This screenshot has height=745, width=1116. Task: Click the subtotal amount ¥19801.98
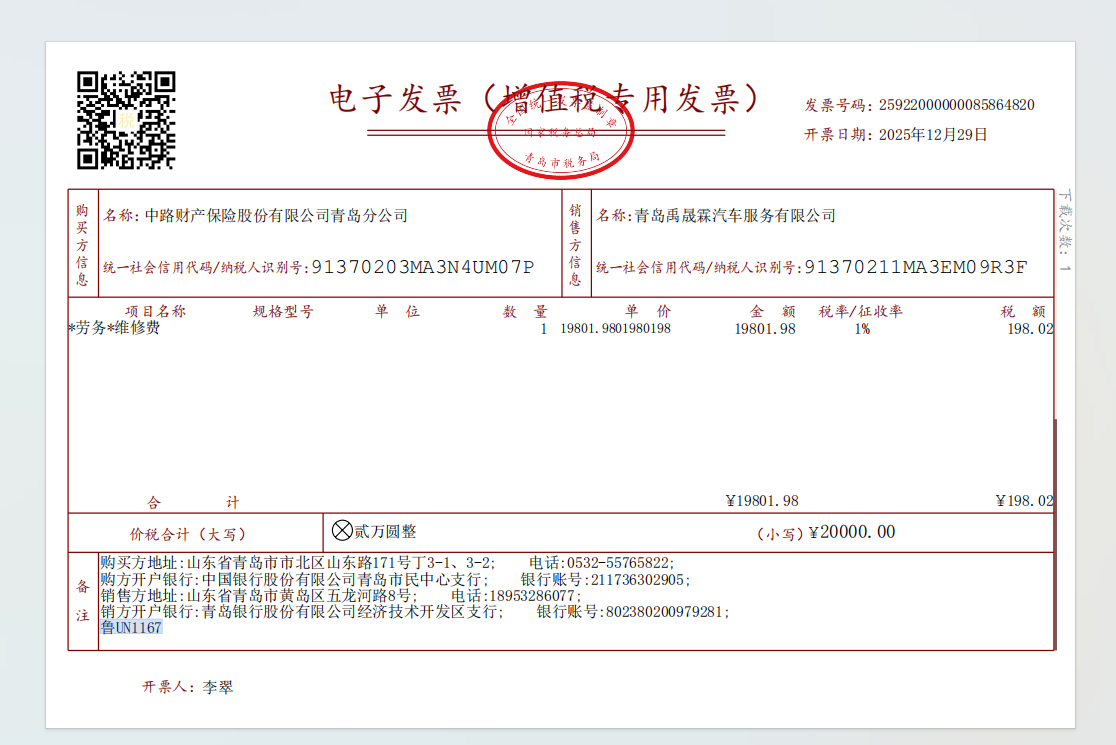pyautogui.click(x=761, y=501)
